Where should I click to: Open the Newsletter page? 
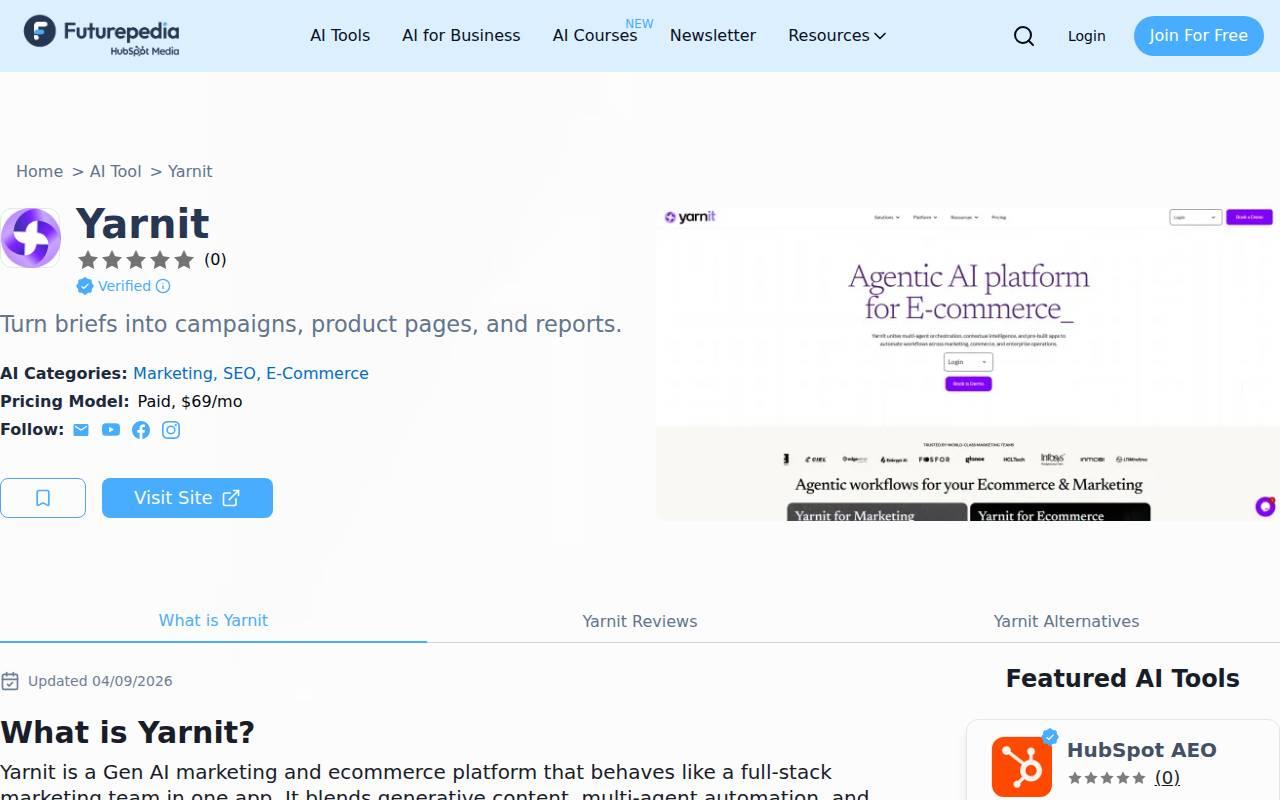(713, 36)
